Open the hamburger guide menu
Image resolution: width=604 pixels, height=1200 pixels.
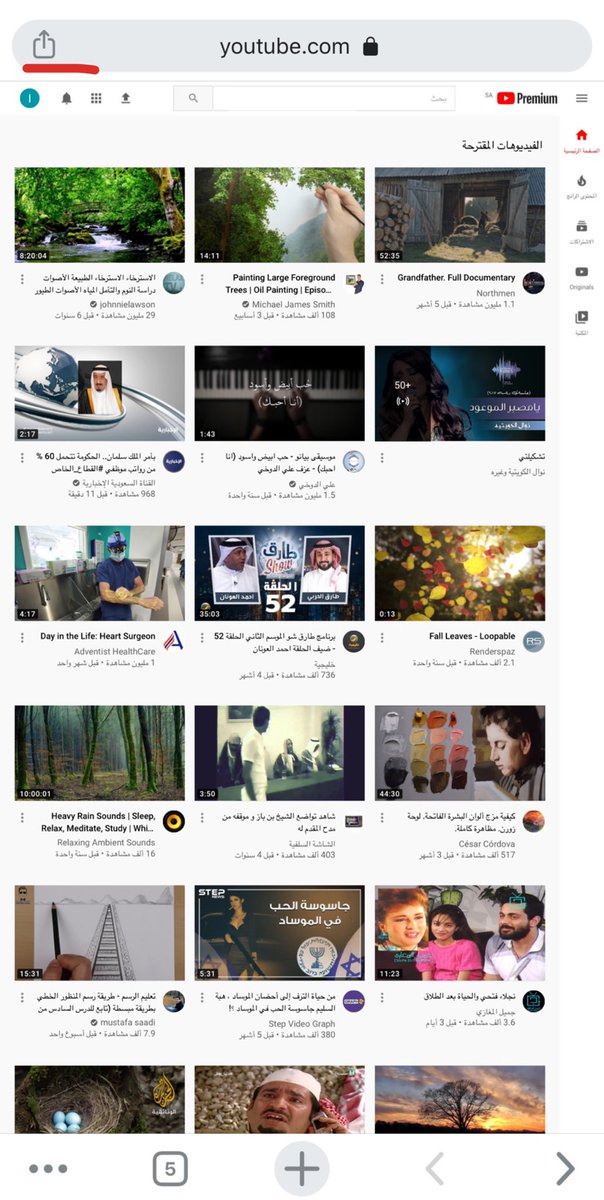581,98
